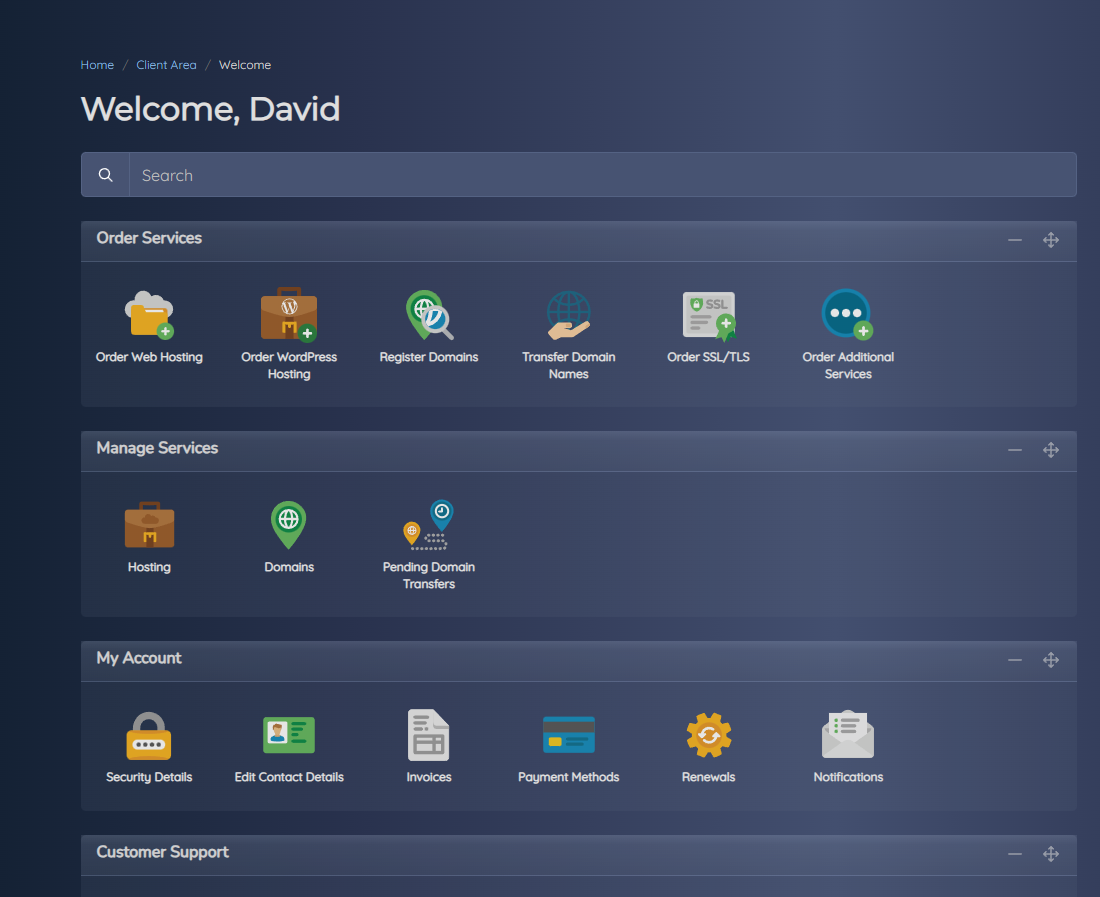Click the Hosting briefcase icon

tap(149, 524)
